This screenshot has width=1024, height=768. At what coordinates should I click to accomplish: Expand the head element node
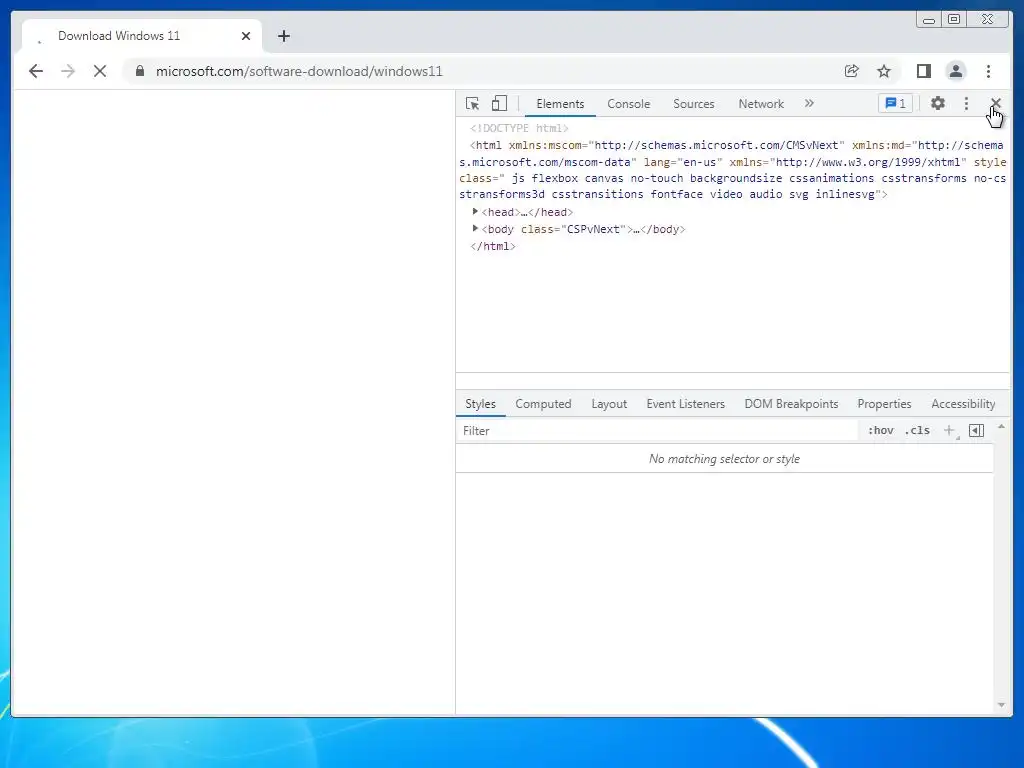point(475,212)
